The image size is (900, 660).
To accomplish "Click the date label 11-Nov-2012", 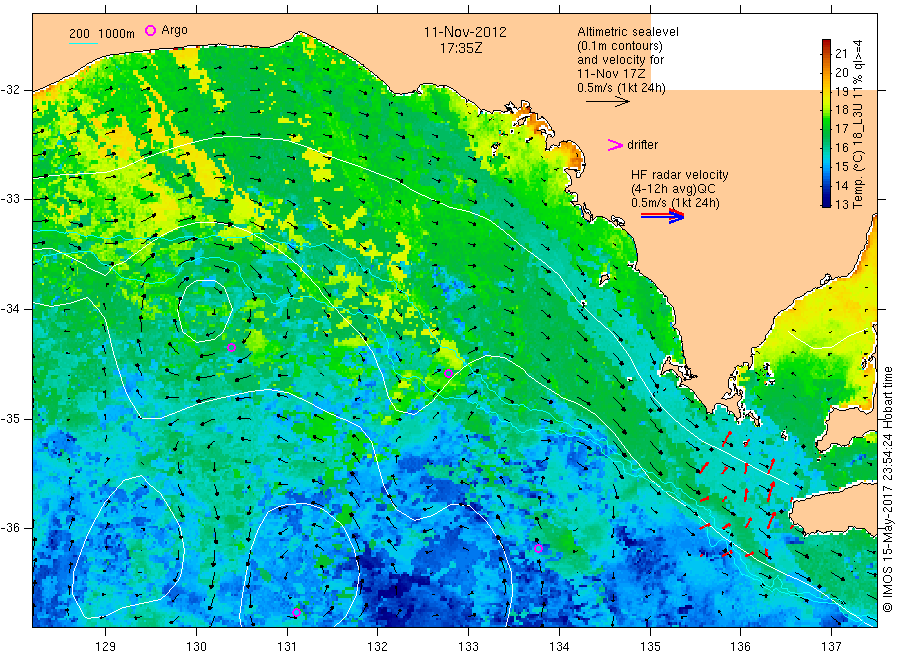I will click(465, 32).
